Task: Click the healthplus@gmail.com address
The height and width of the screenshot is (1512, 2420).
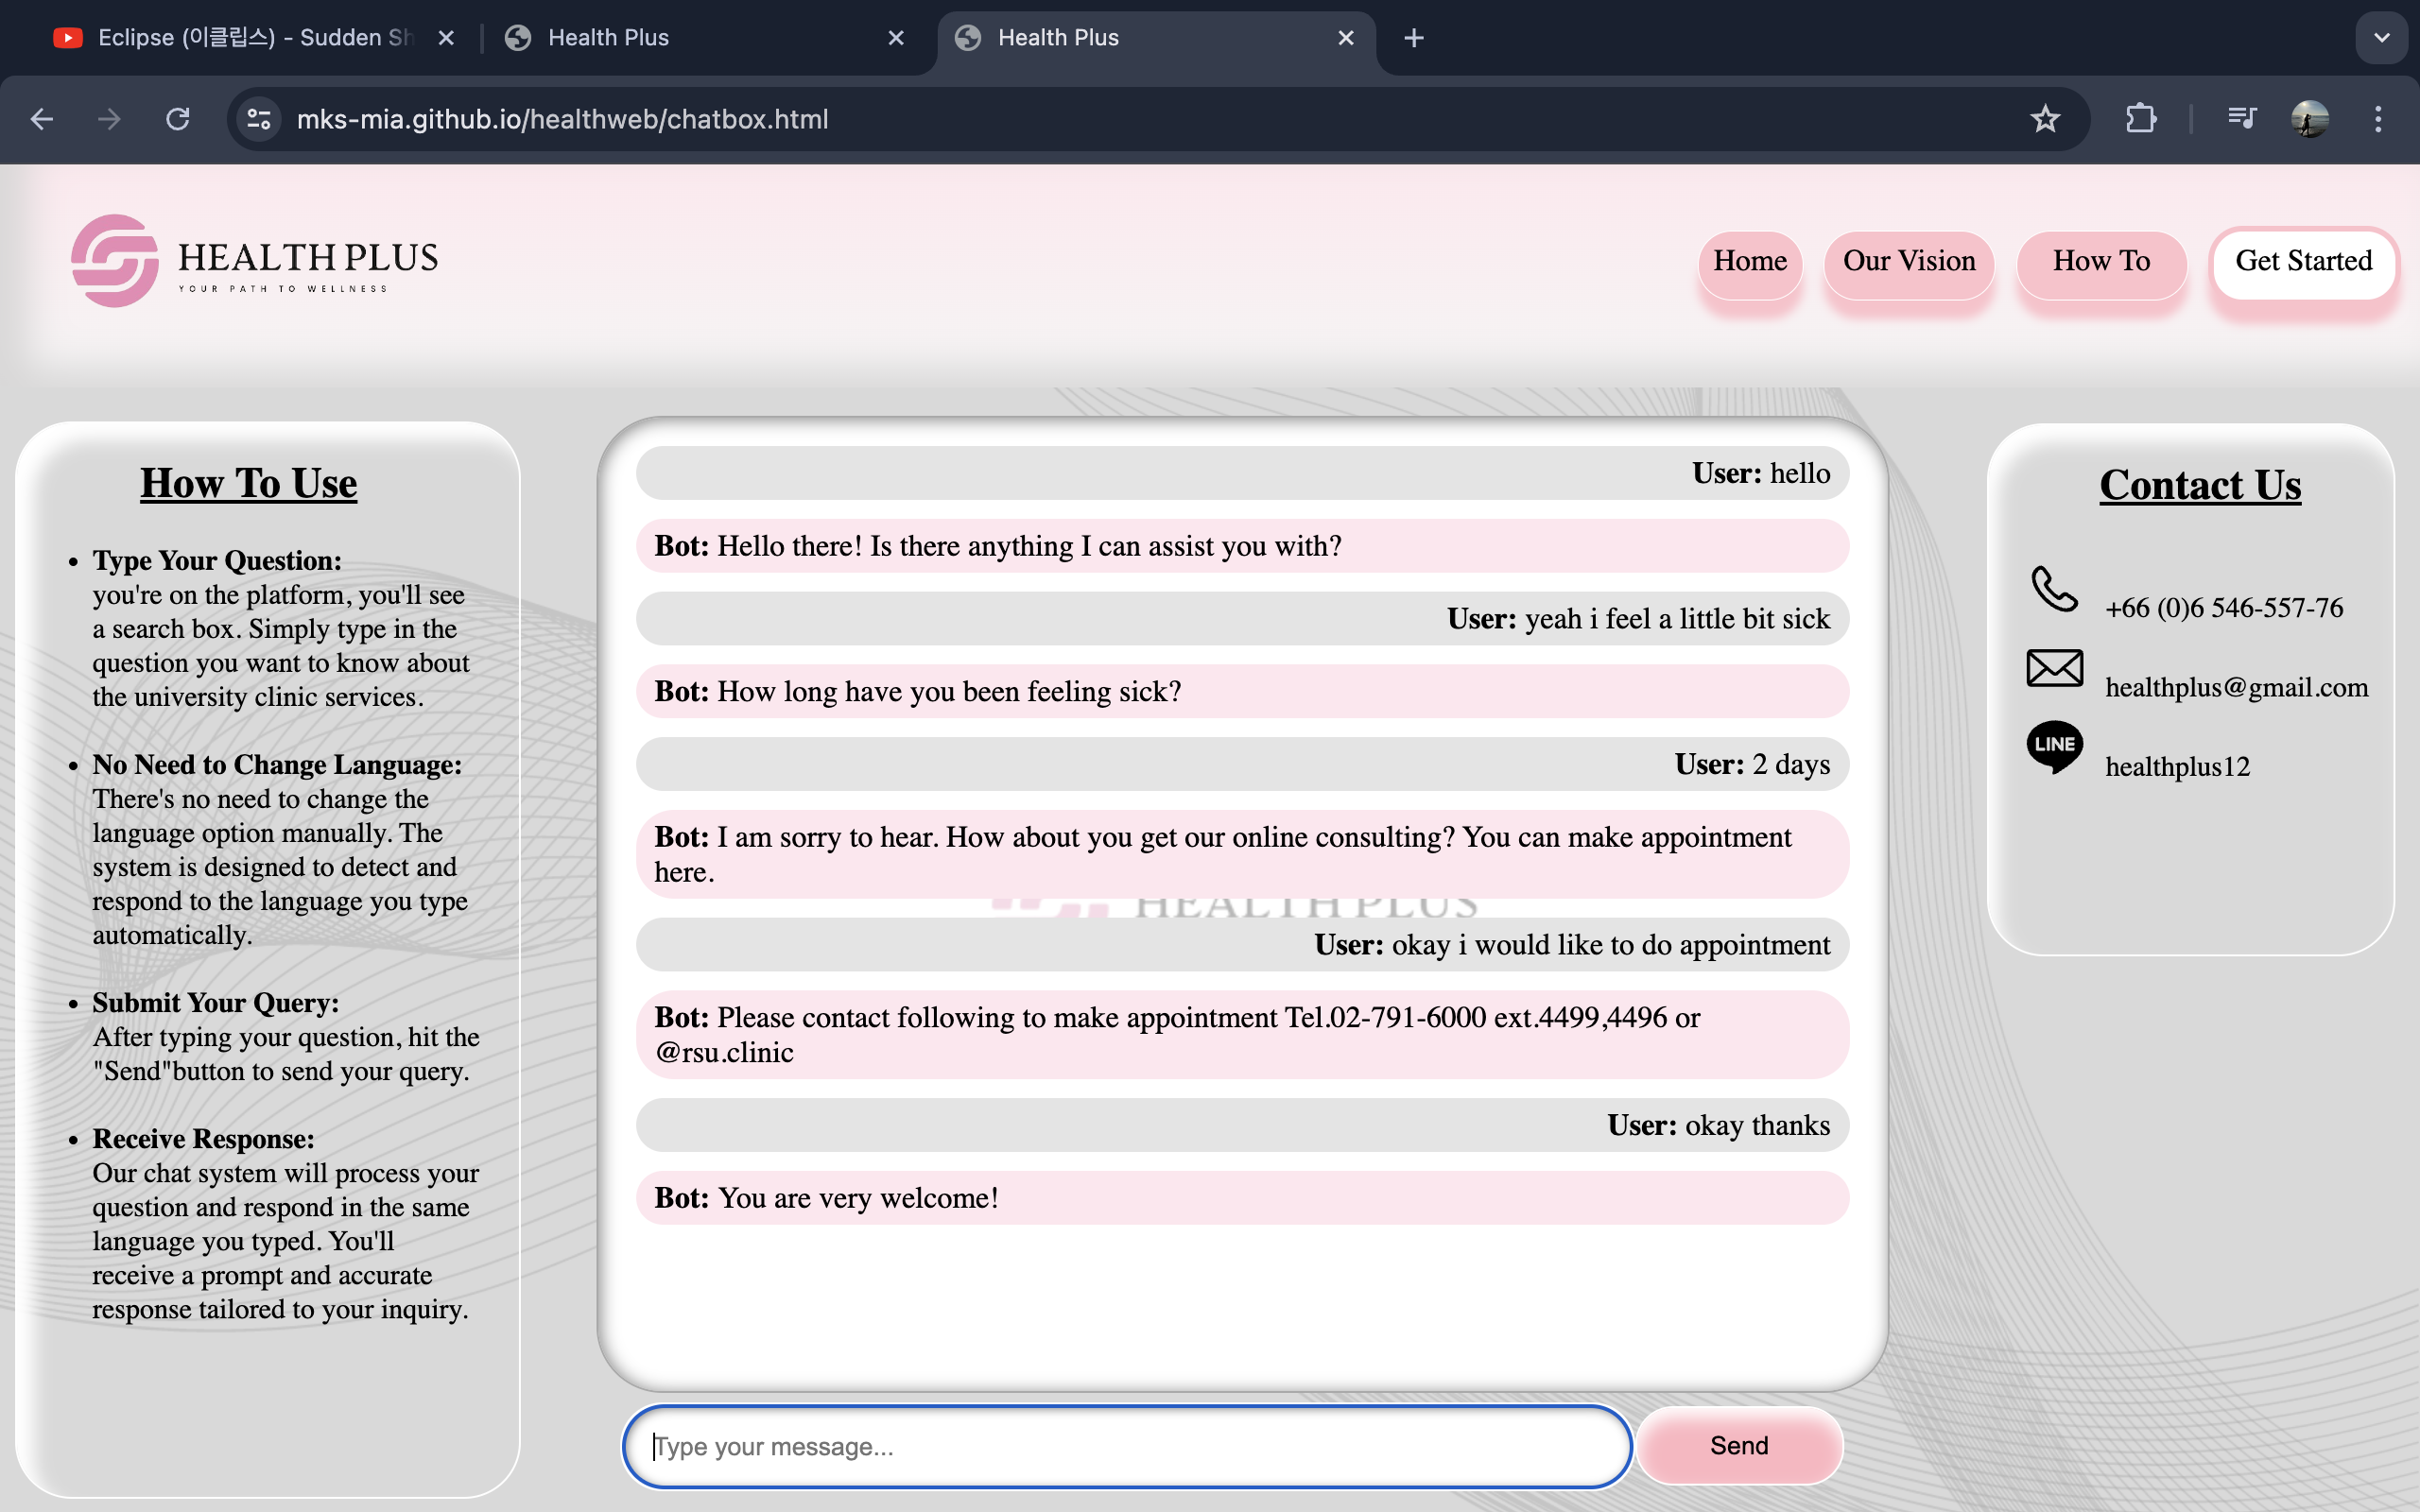Action: (2236, 687)
